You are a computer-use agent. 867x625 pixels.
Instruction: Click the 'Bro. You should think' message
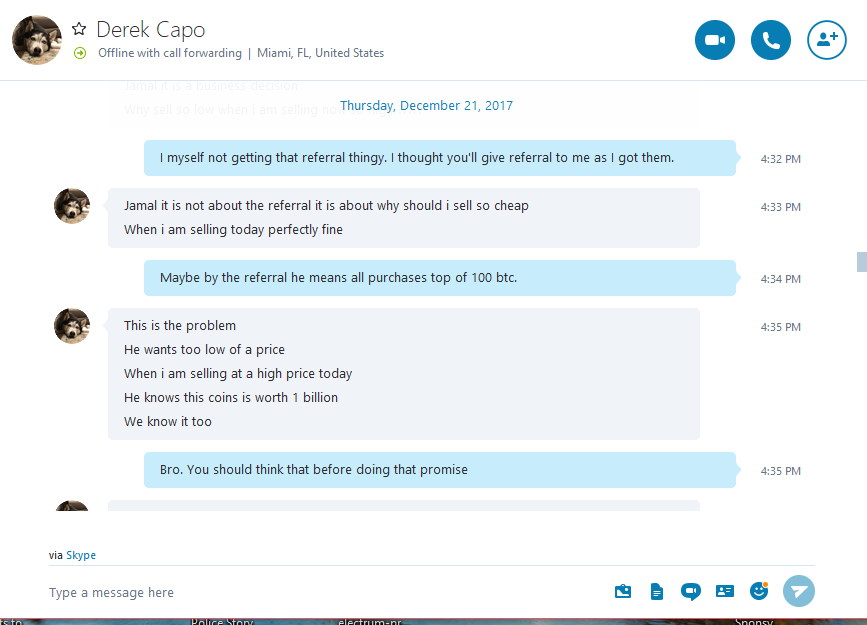439,470
